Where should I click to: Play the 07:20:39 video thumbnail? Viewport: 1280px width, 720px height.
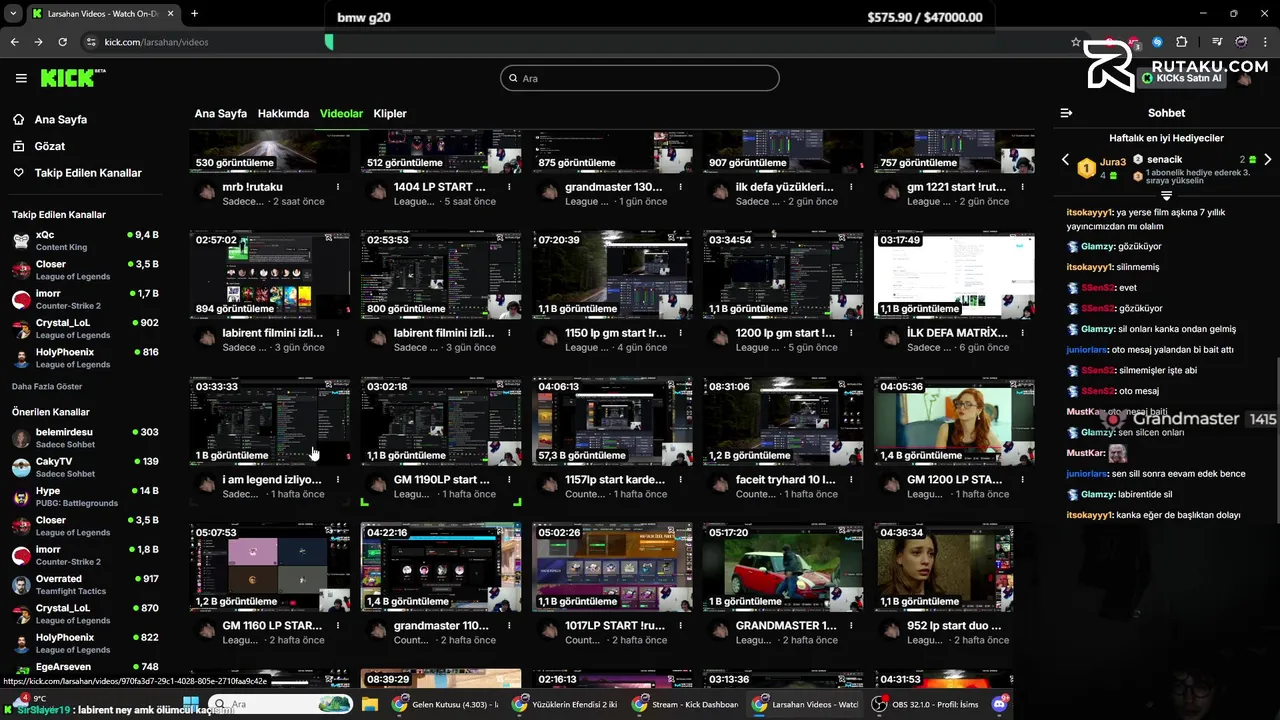pyautogui.click(x=612, y=275)
